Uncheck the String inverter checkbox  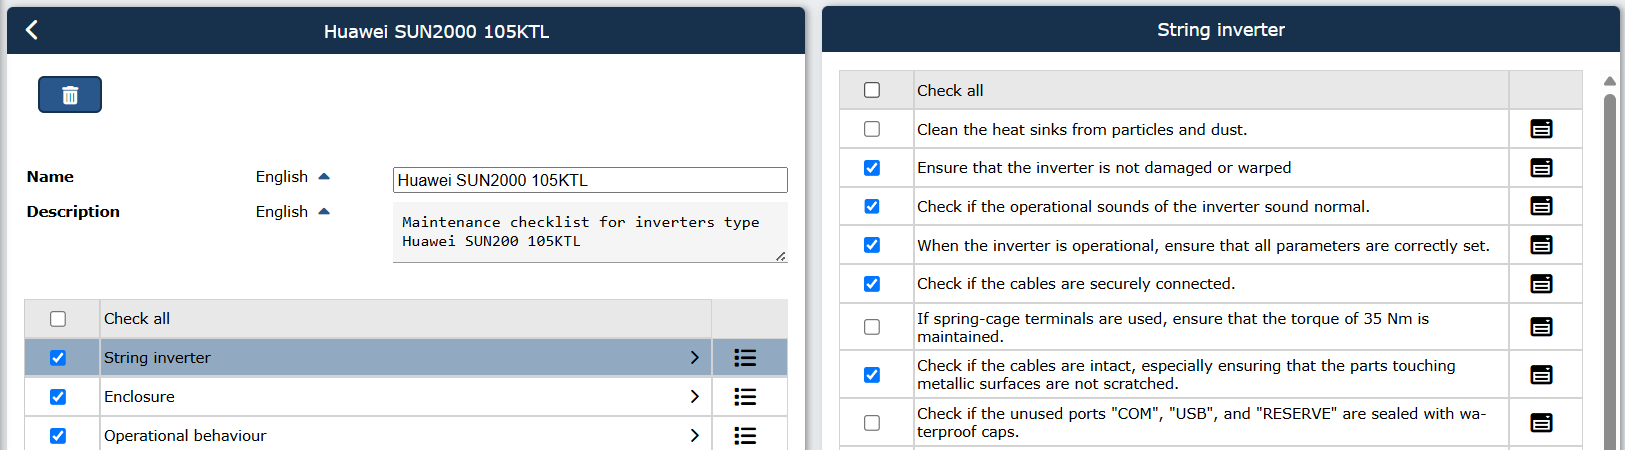tap(58, 358)
